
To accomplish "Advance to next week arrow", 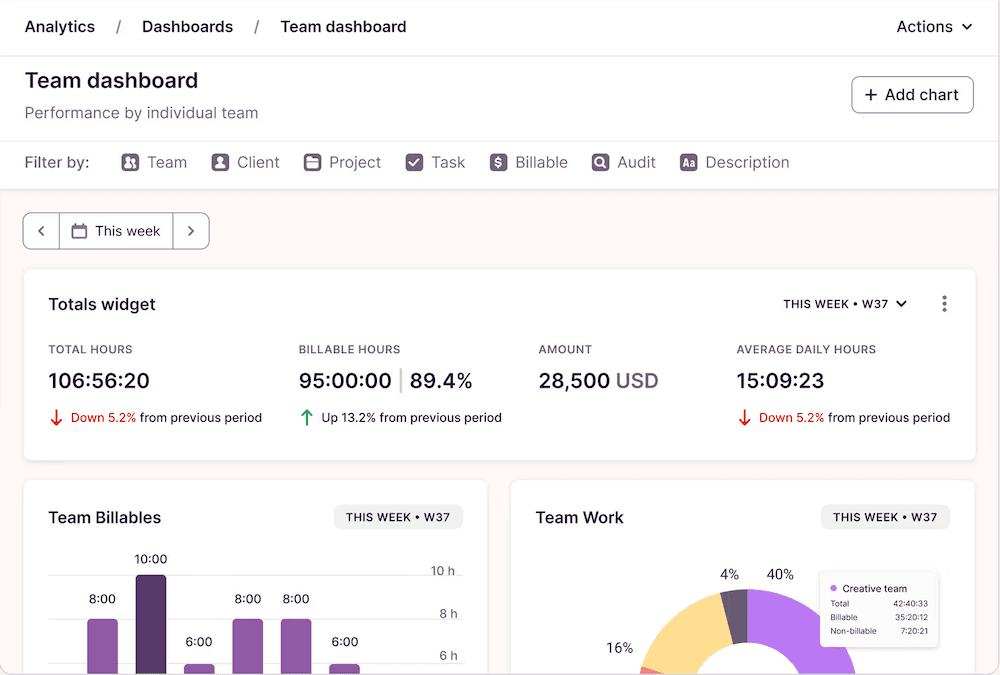I will click(191, 231).
